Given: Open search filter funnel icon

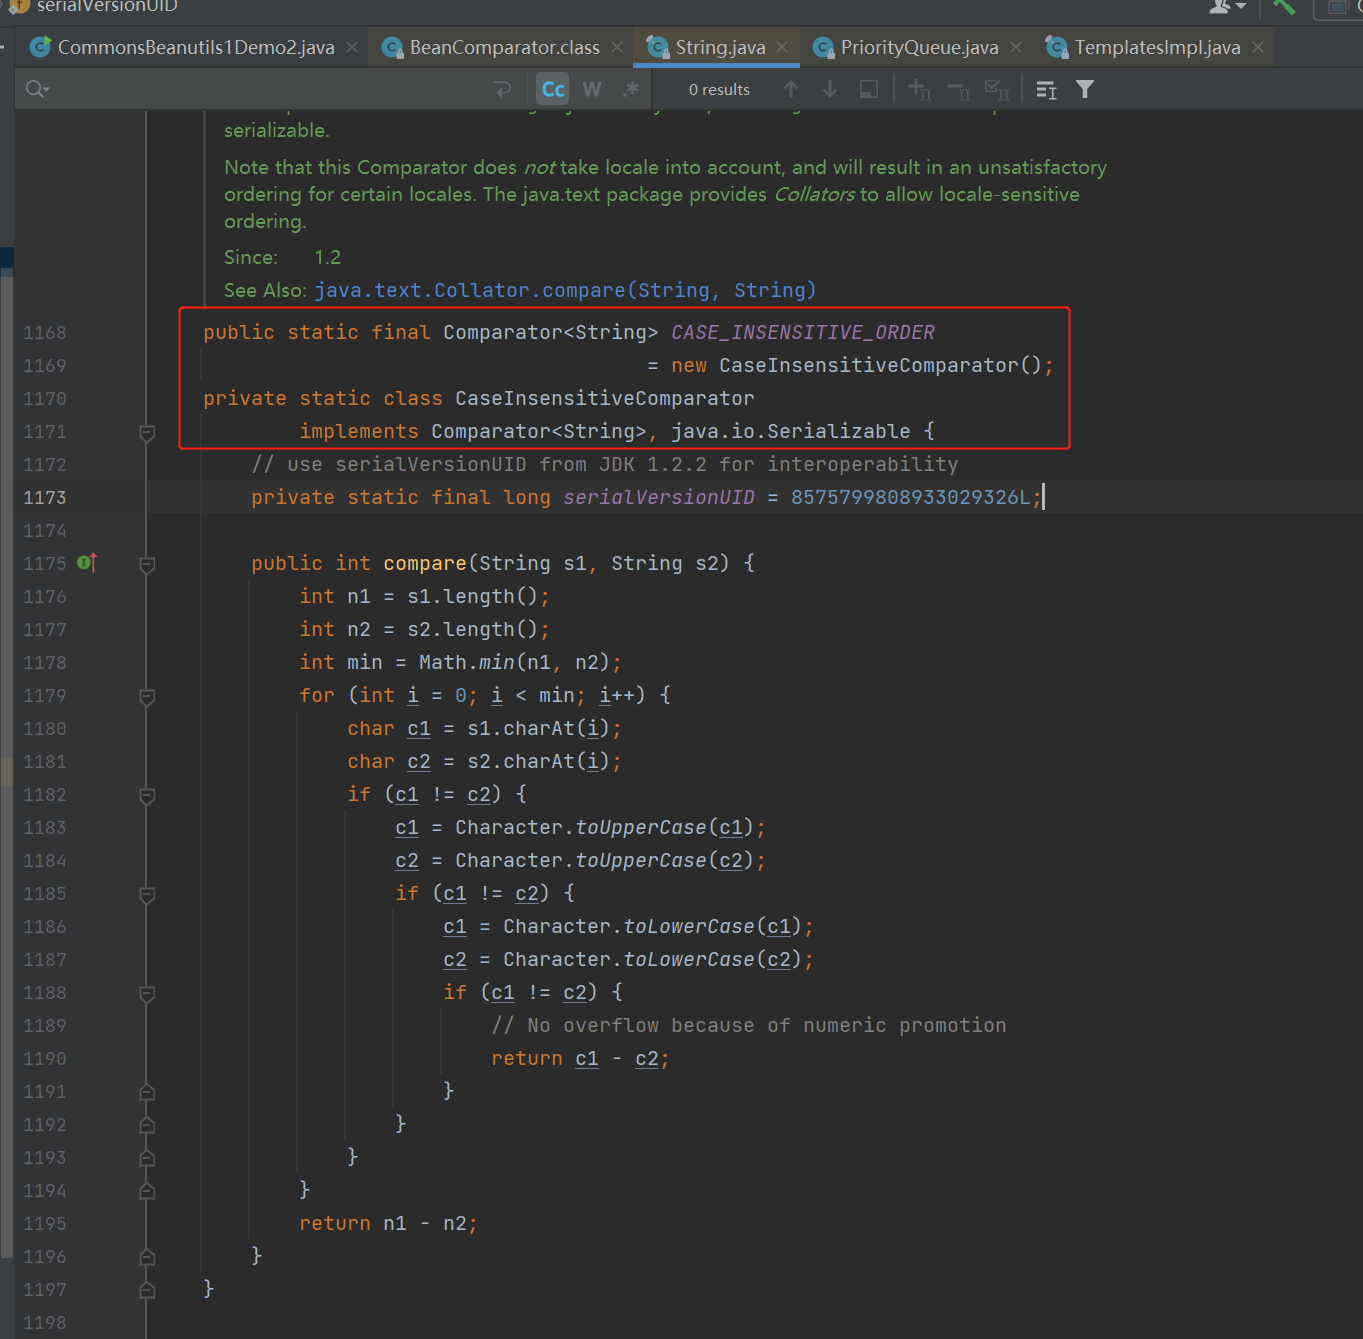Looking at the screenshot, I should pos(1085,89).
